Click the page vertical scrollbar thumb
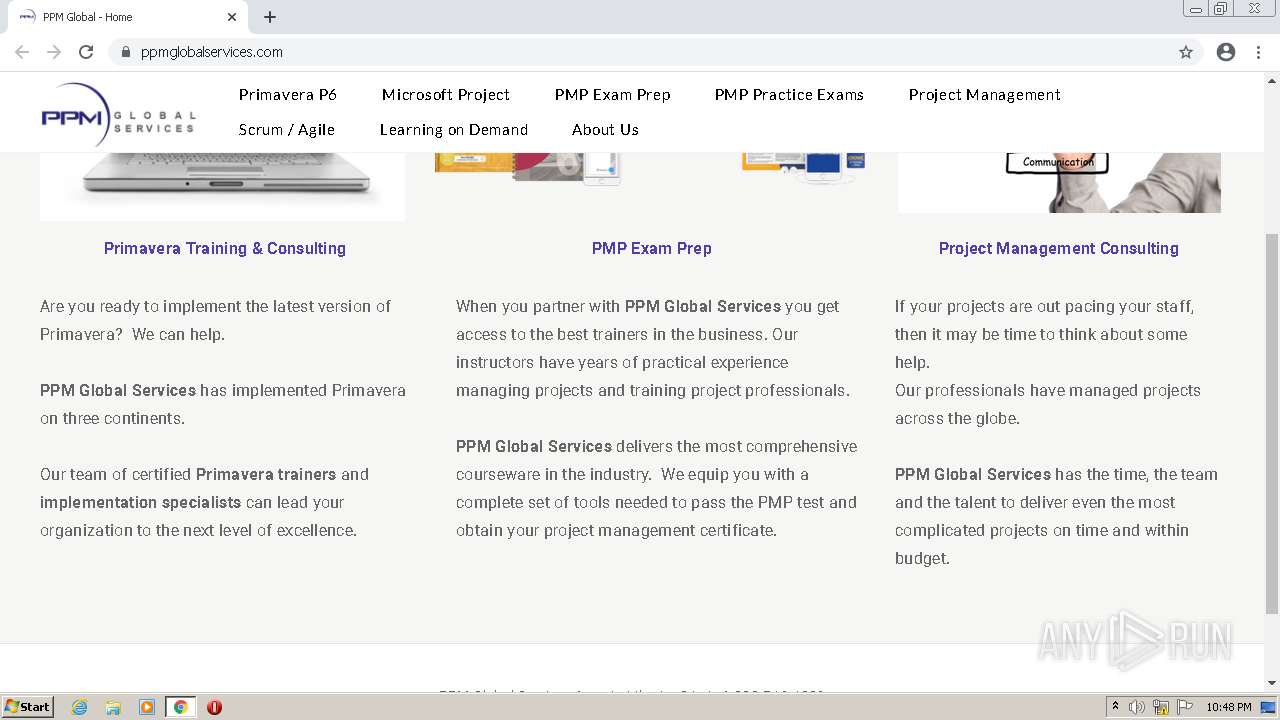1280x720 pixels. (1272, 423)
